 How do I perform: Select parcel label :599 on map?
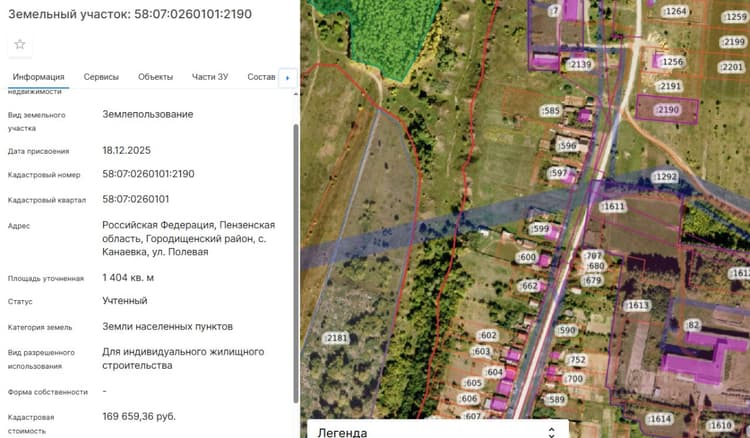(539, 229)
